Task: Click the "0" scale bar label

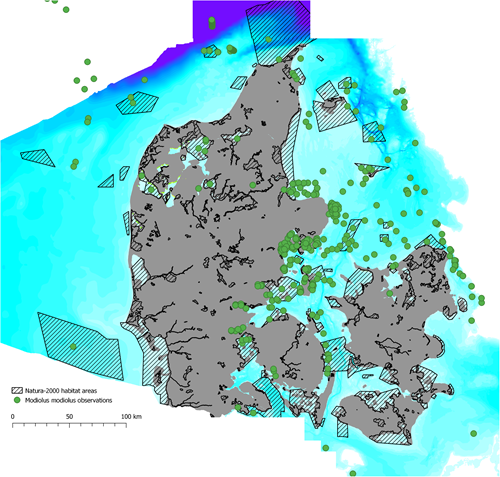Action: pyautogui.click(x=13, y=416)
